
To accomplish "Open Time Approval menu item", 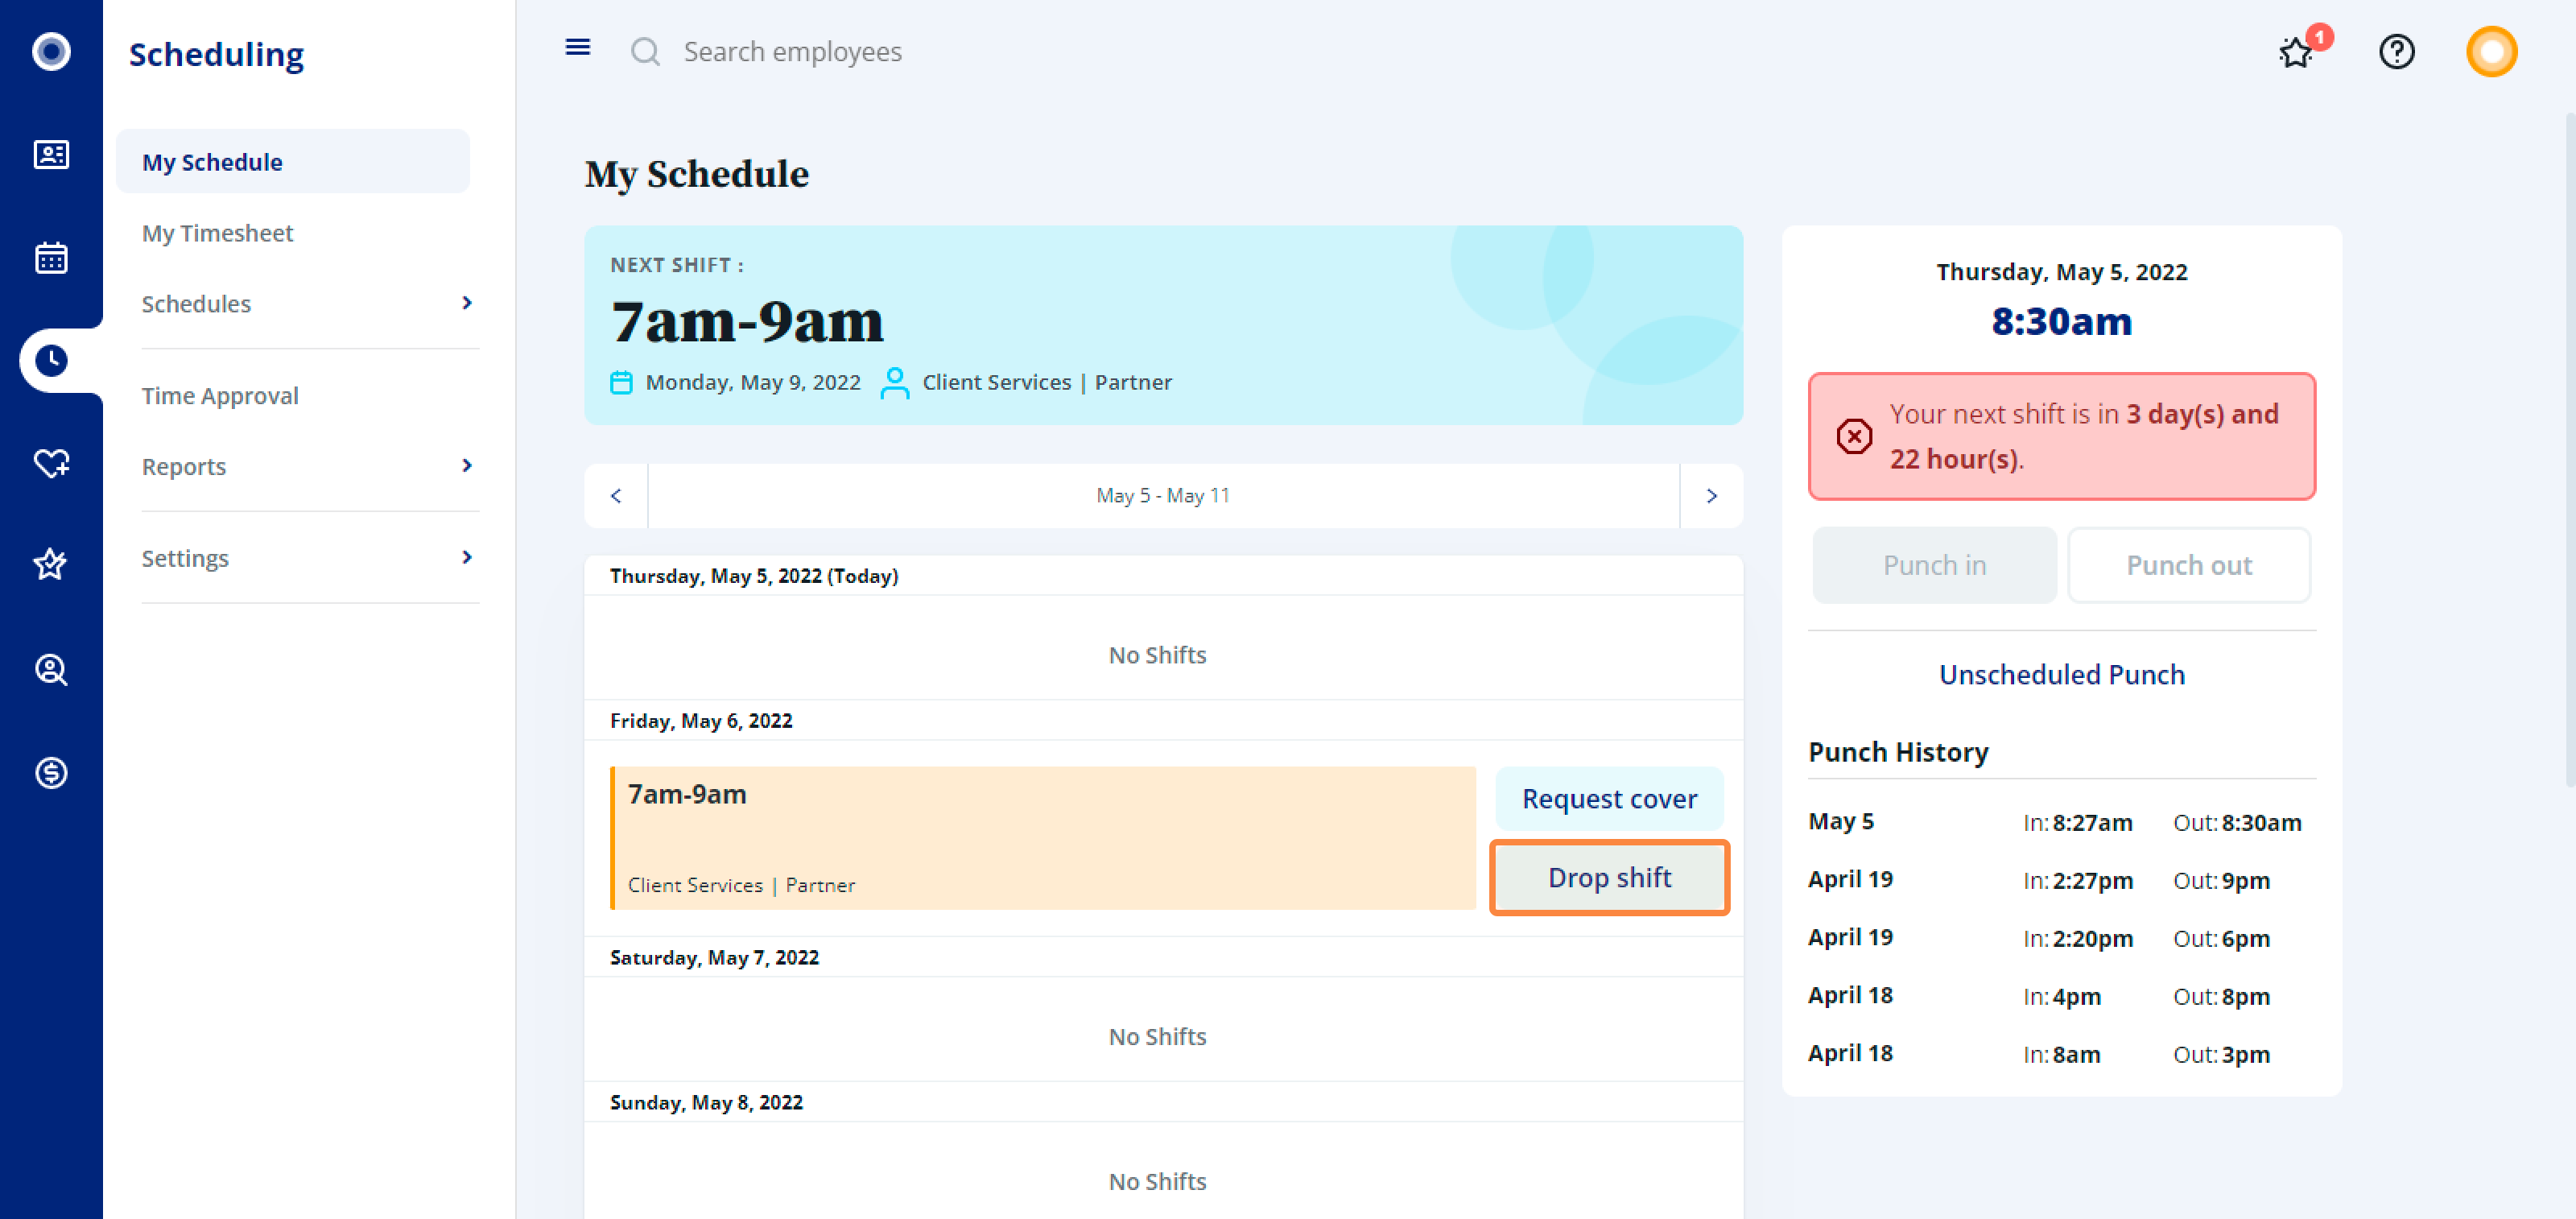I will point(220,396).
